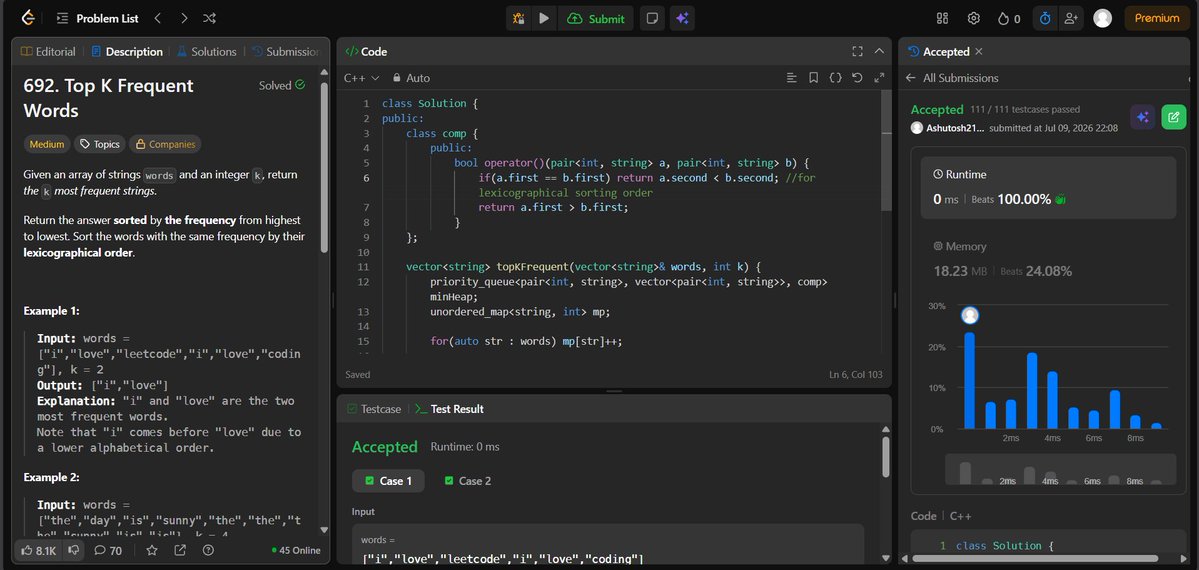The image size is (1199, 570).
Task: Switch to the Editorial tab
Action: pyautogui.click(x=47, y=52)
